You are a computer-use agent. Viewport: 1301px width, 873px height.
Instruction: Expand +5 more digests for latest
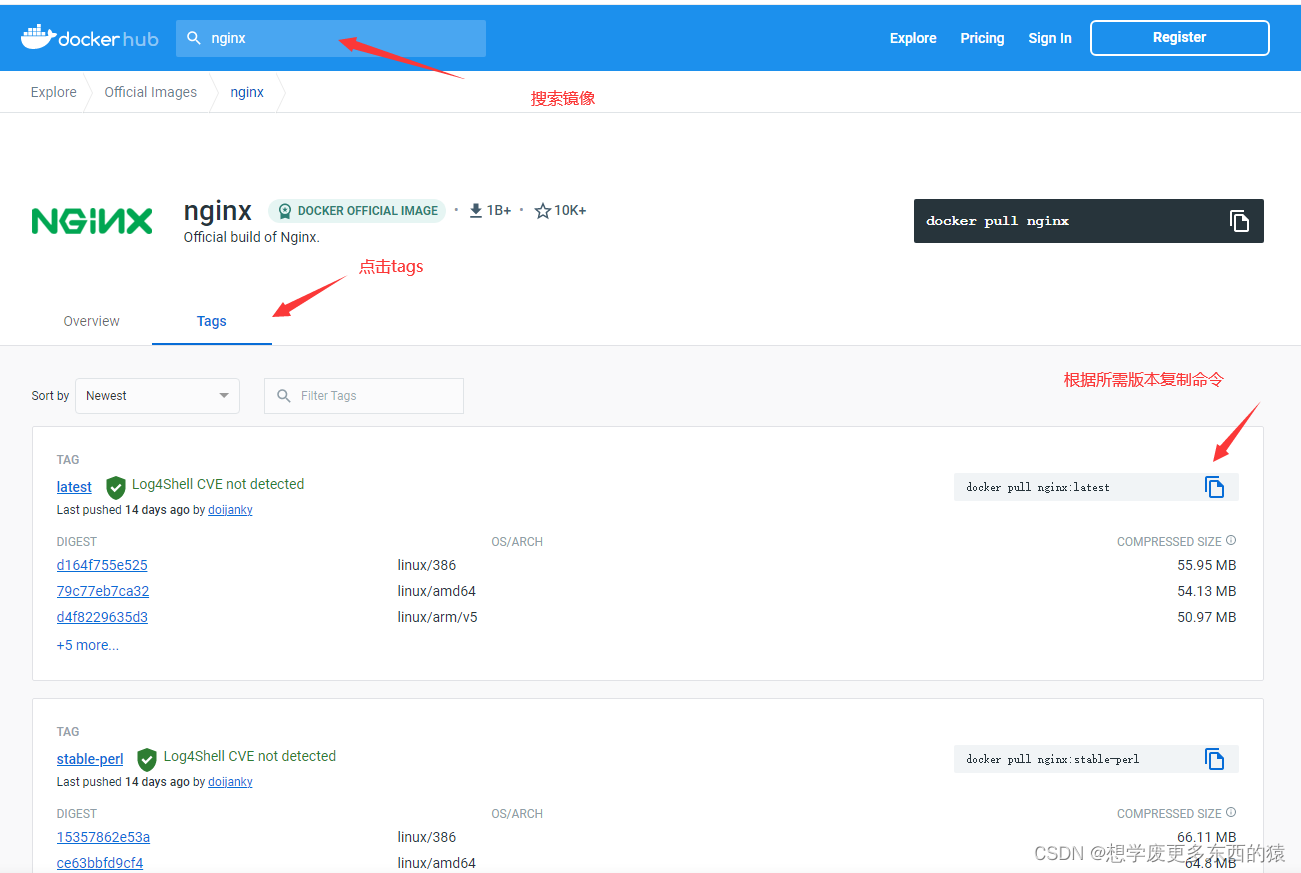[88, 645]
